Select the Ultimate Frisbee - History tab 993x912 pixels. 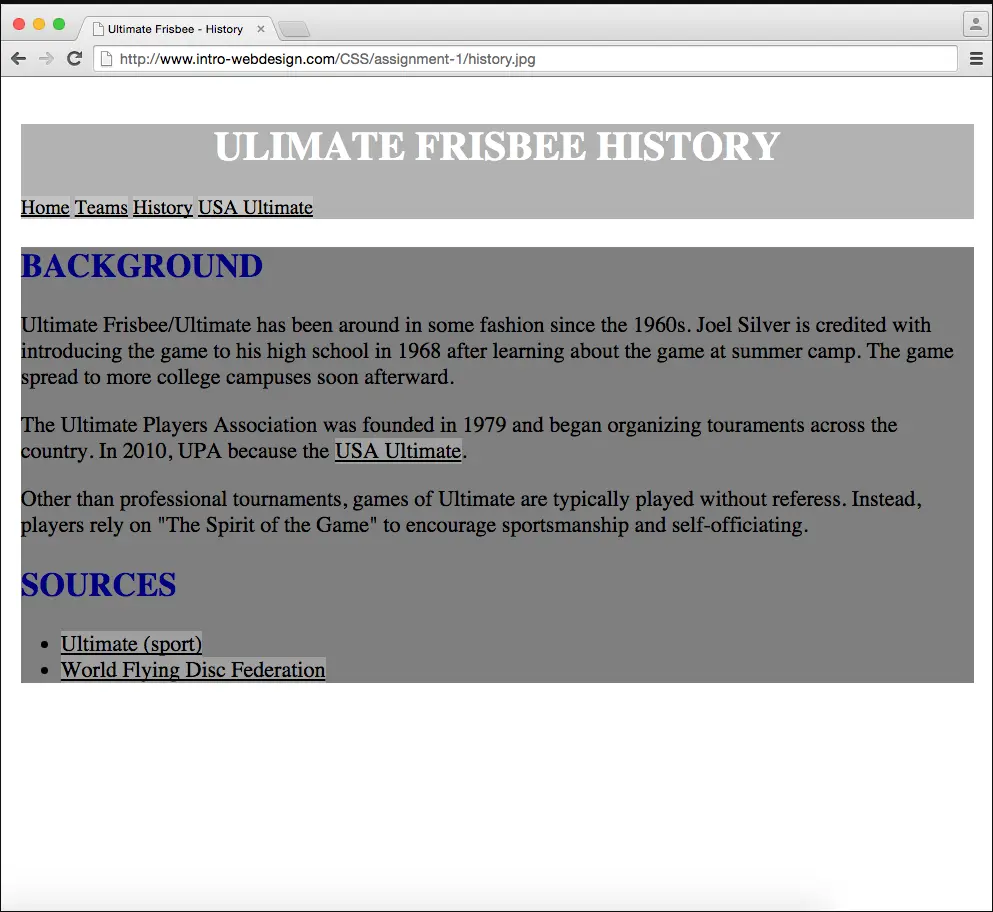(x=175, y=28)
